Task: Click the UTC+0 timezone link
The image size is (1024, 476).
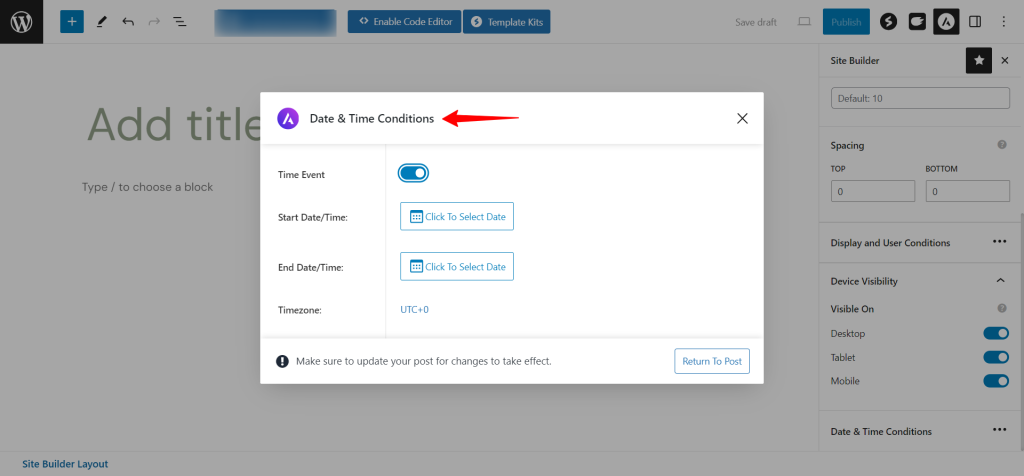Action: (415, 309)
